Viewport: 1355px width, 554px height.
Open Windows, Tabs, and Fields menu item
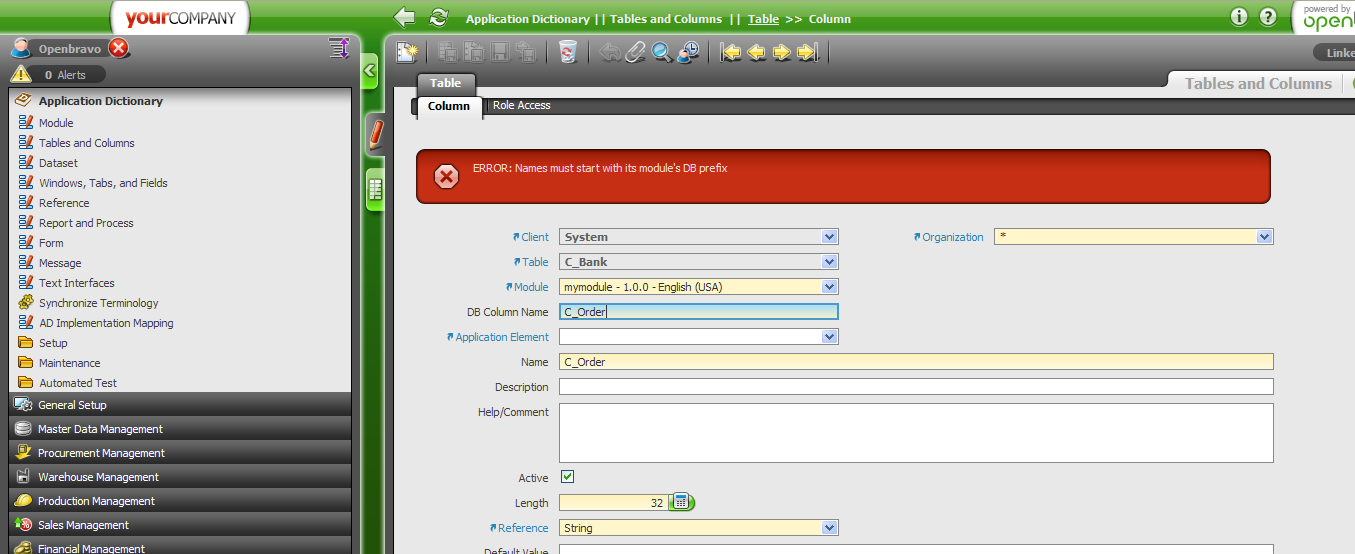tap(103, 183)
